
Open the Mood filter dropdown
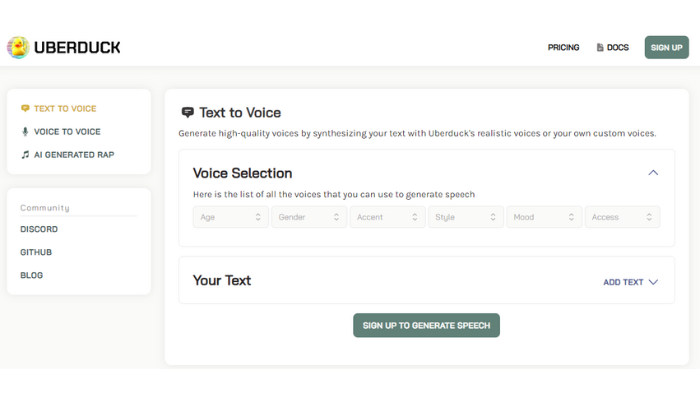click(x=544, y=217)
